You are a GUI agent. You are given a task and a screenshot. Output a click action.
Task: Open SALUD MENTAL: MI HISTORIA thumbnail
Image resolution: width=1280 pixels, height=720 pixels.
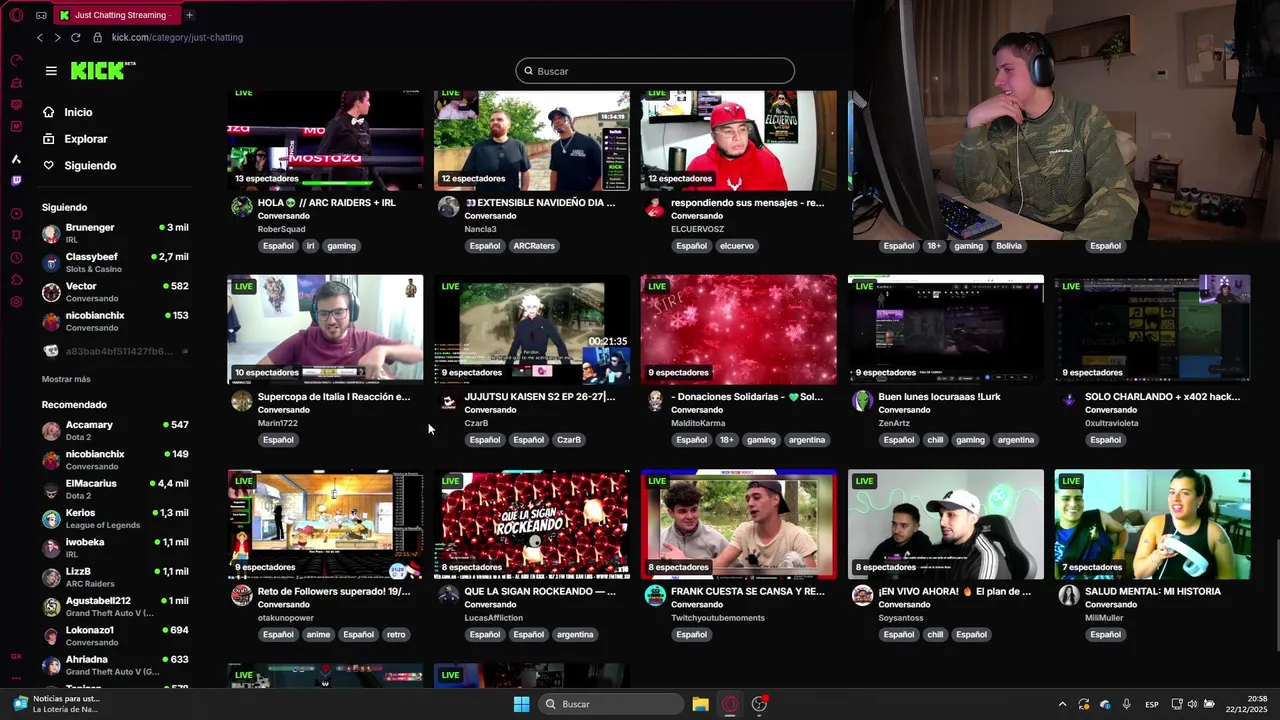click(x=1152, y=524)
